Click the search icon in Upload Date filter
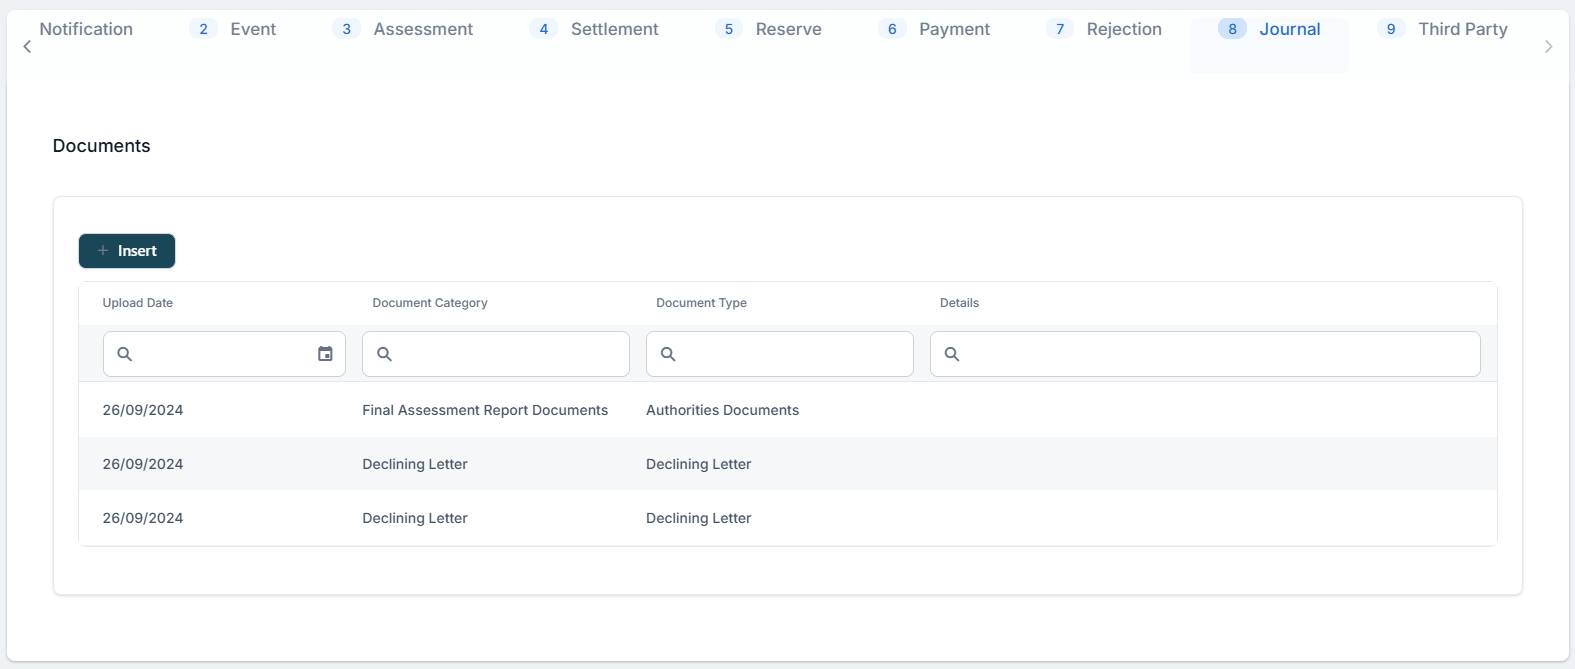The width and height of the screenshot is (1575, 669). 125,354
